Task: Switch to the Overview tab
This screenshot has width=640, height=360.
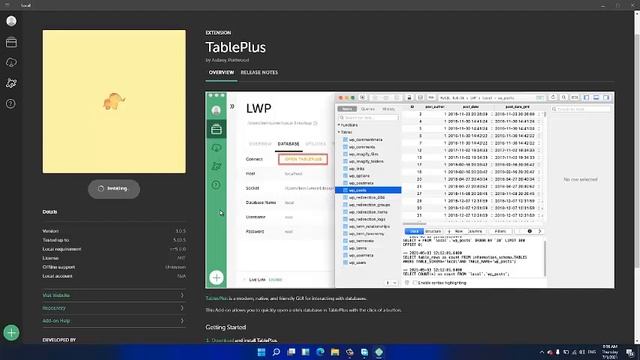Action: click(x=221, y=73)
